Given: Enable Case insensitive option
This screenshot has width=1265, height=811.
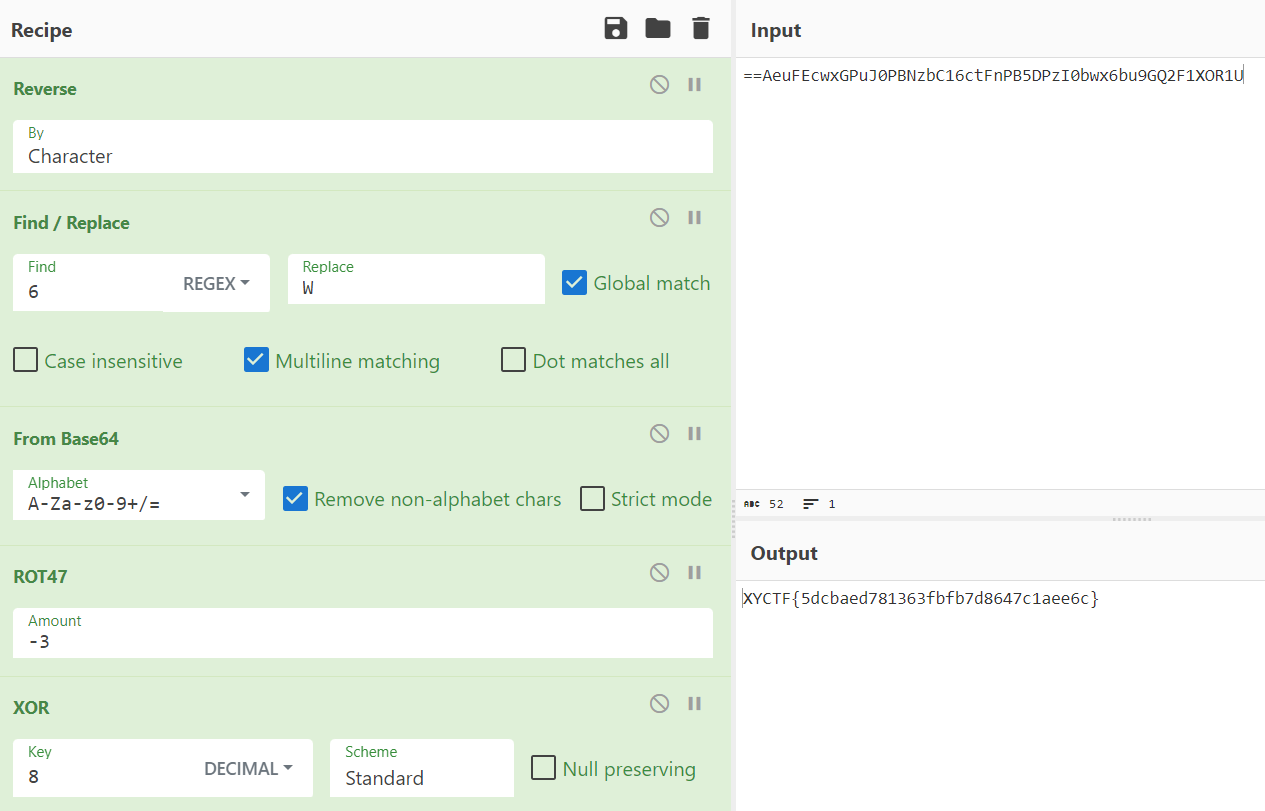Looking at the screenshot, I should click(x=26, y=361).
